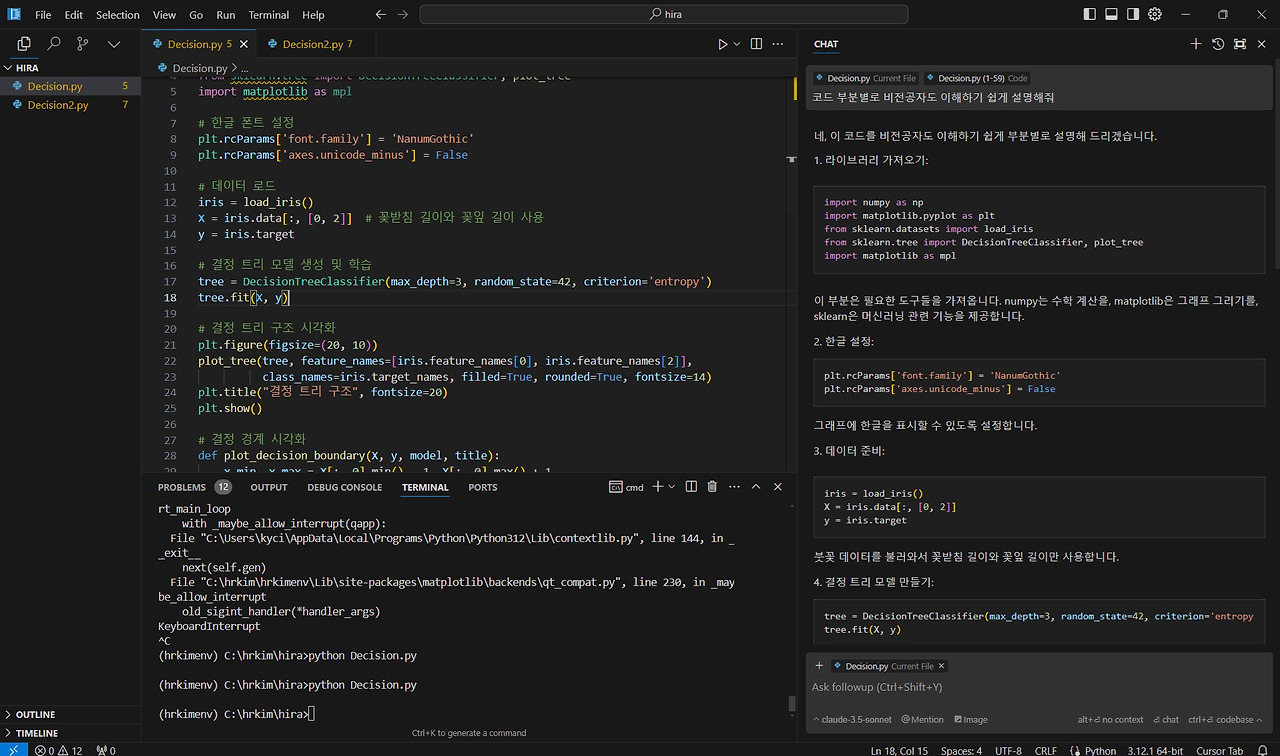This screenshot has width=1280, height=756.
Task: Select Decision2.py in the file explorer
Action: [58, 105]
